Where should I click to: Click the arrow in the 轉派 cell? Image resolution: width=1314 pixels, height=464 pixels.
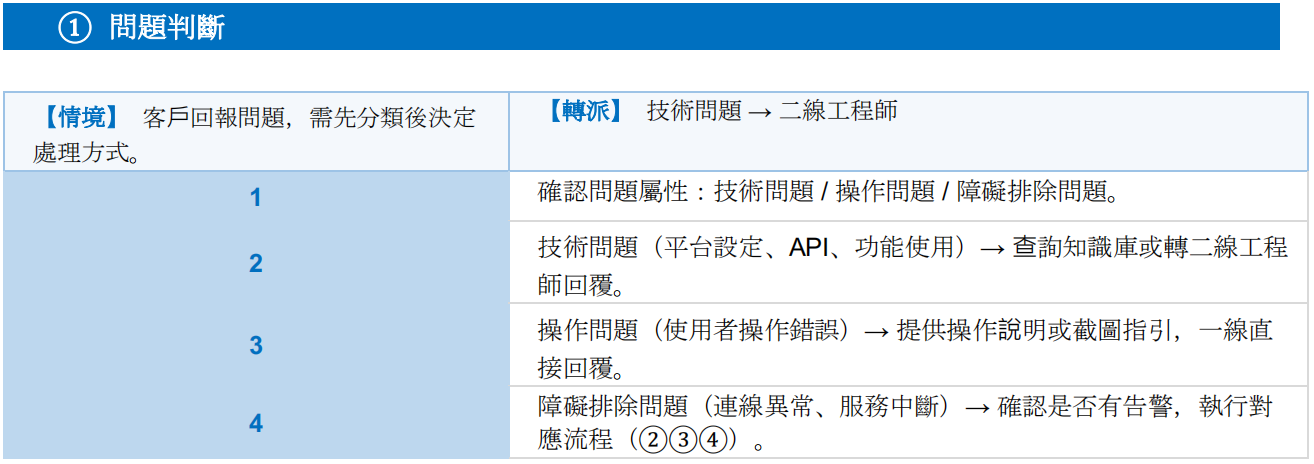pos(760,112)
